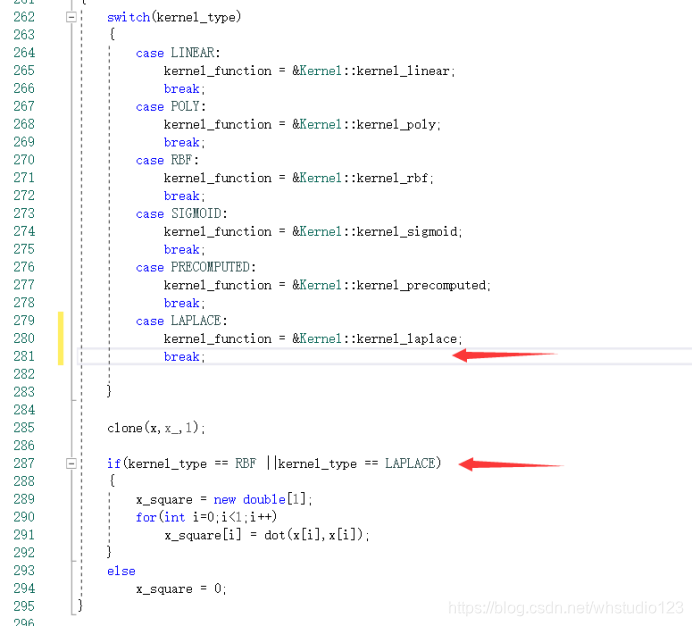Click 'clone(x, x_, 1);' on line 285

[x=156, y=428]
